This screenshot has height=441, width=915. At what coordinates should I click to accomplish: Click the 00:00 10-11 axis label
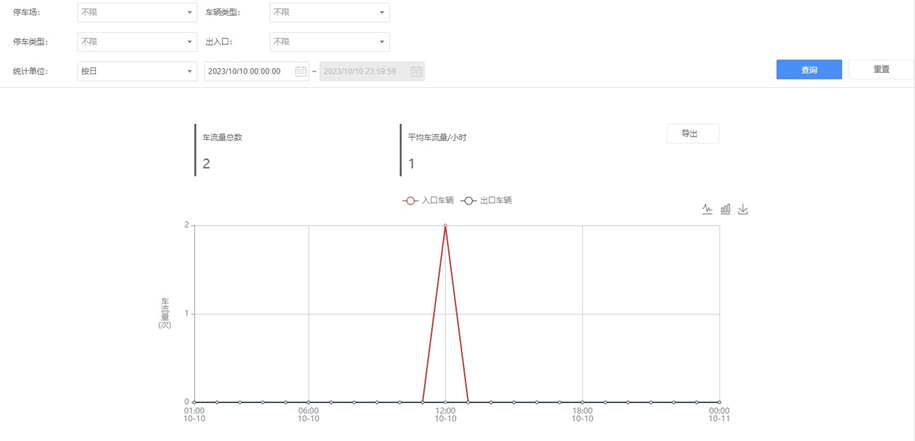click(719, 414)
